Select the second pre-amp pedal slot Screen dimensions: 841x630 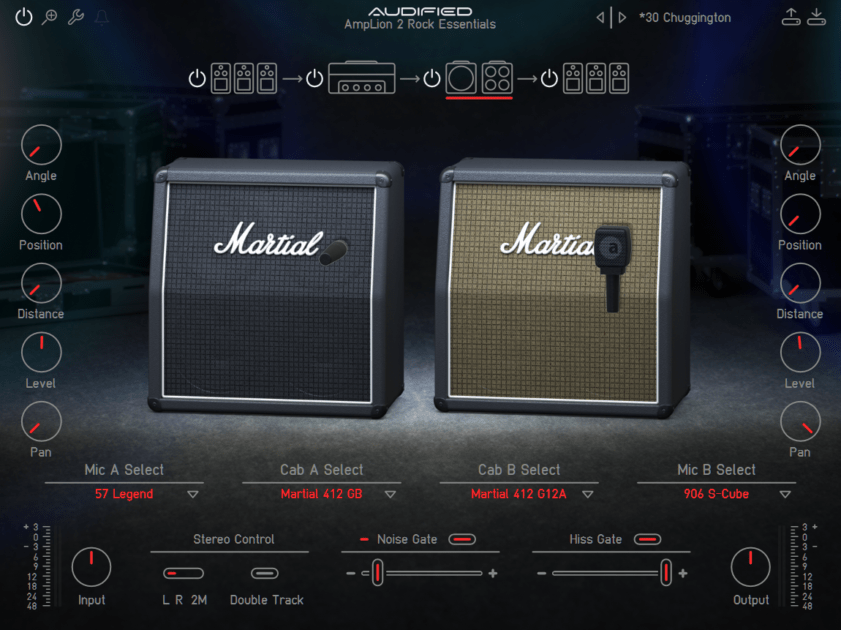coord(244,78)
